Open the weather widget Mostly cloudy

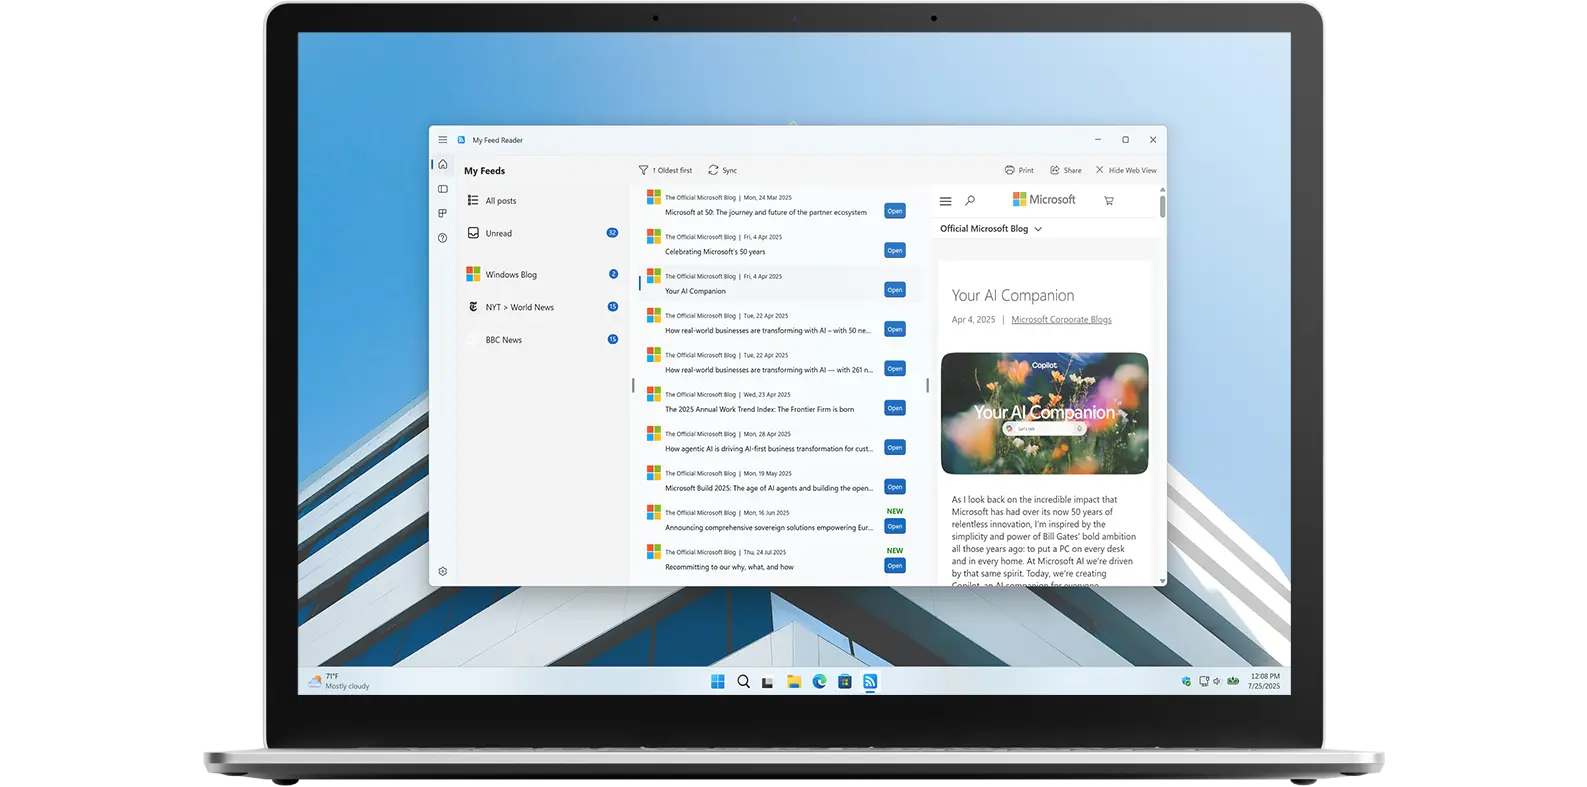[x=339, y=681]
